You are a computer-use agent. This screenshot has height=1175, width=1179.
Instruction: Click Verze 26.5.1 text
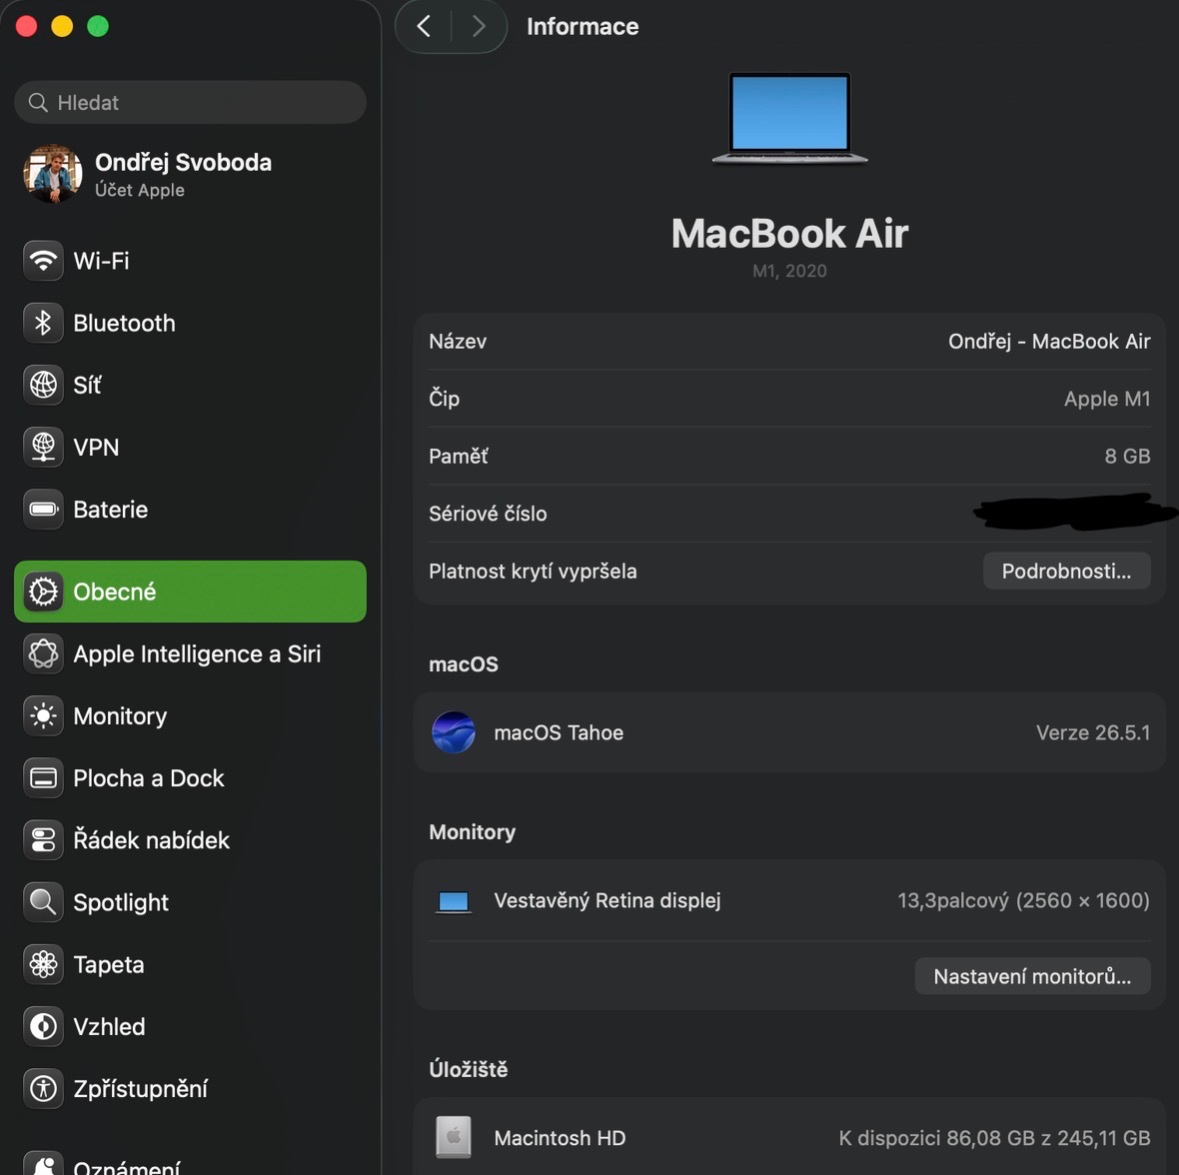click(1093, 733)
